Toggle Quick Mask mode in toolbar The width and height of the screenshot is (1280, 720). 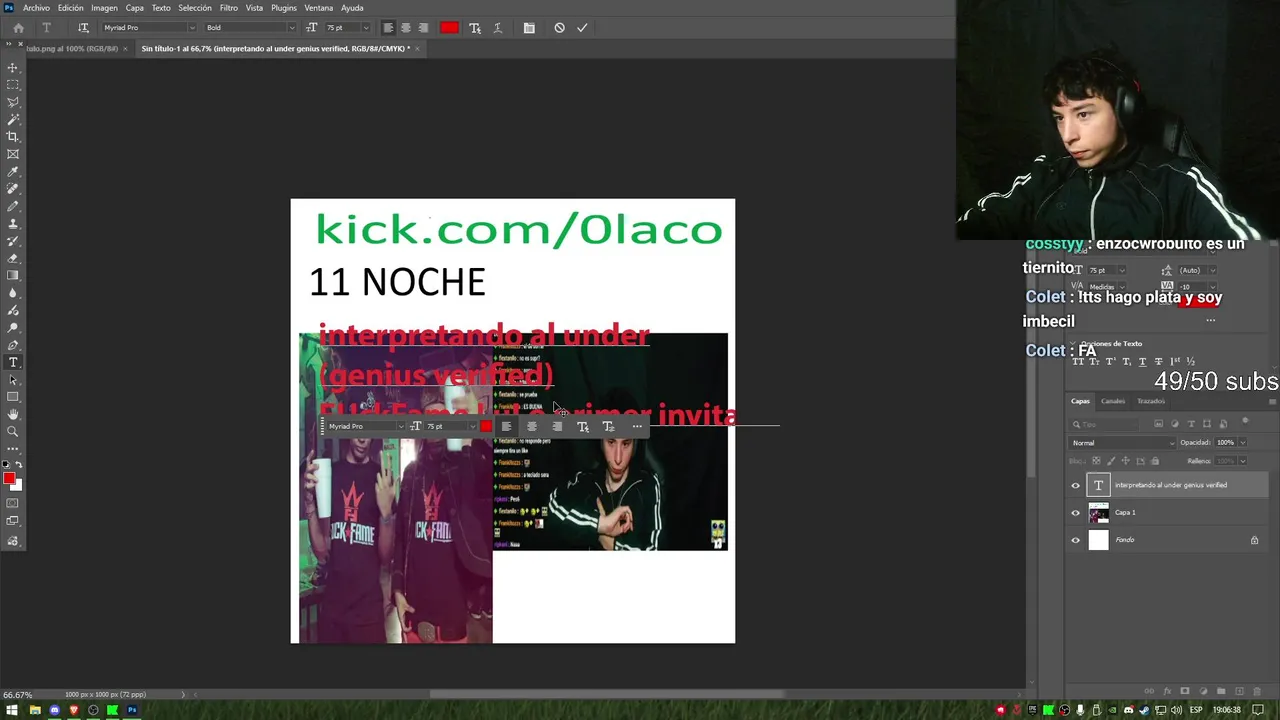(x=13, y=505)
